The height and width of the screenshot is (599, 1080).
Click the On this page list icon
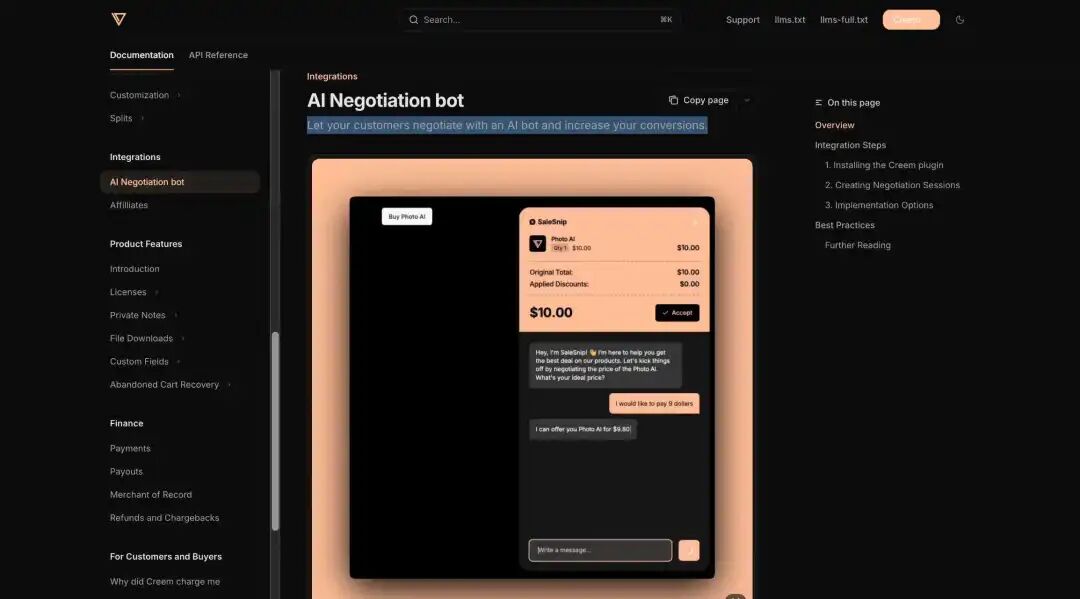pyautogui.click(x=818, y=103)
